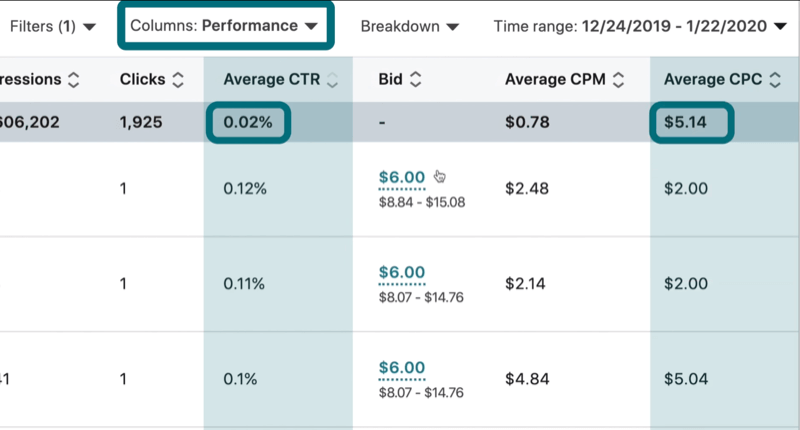Select the 0.12% CTR cell

[x=244, y=188]
